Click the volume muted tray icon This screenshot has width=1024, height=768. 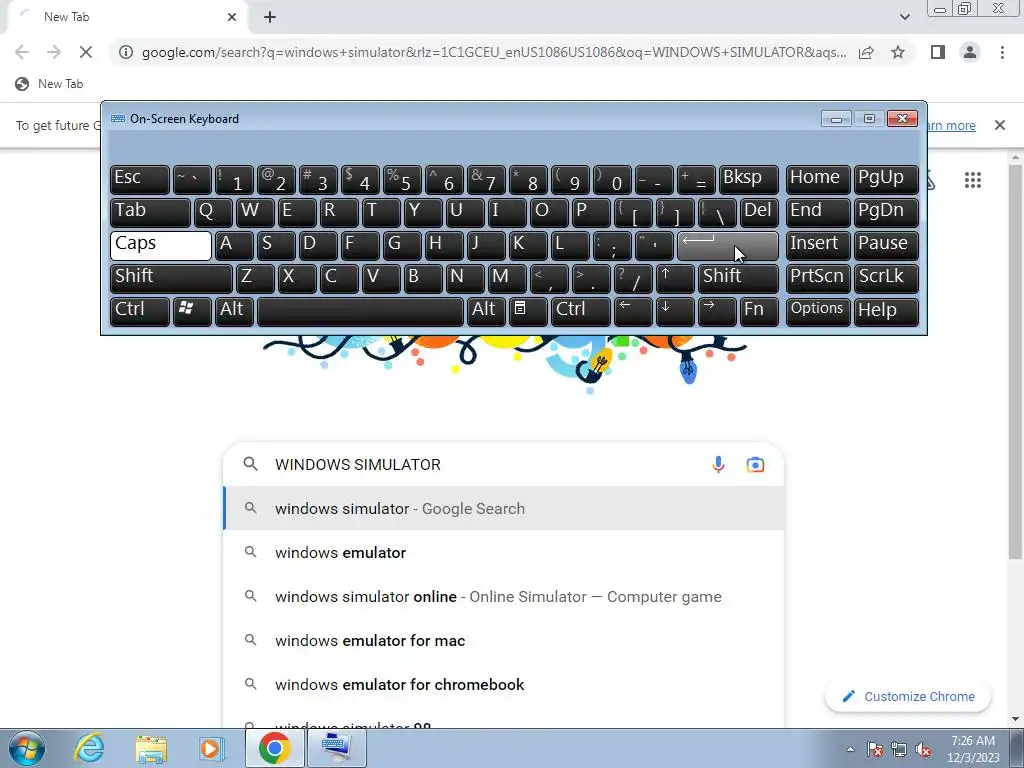pos(923,749)
